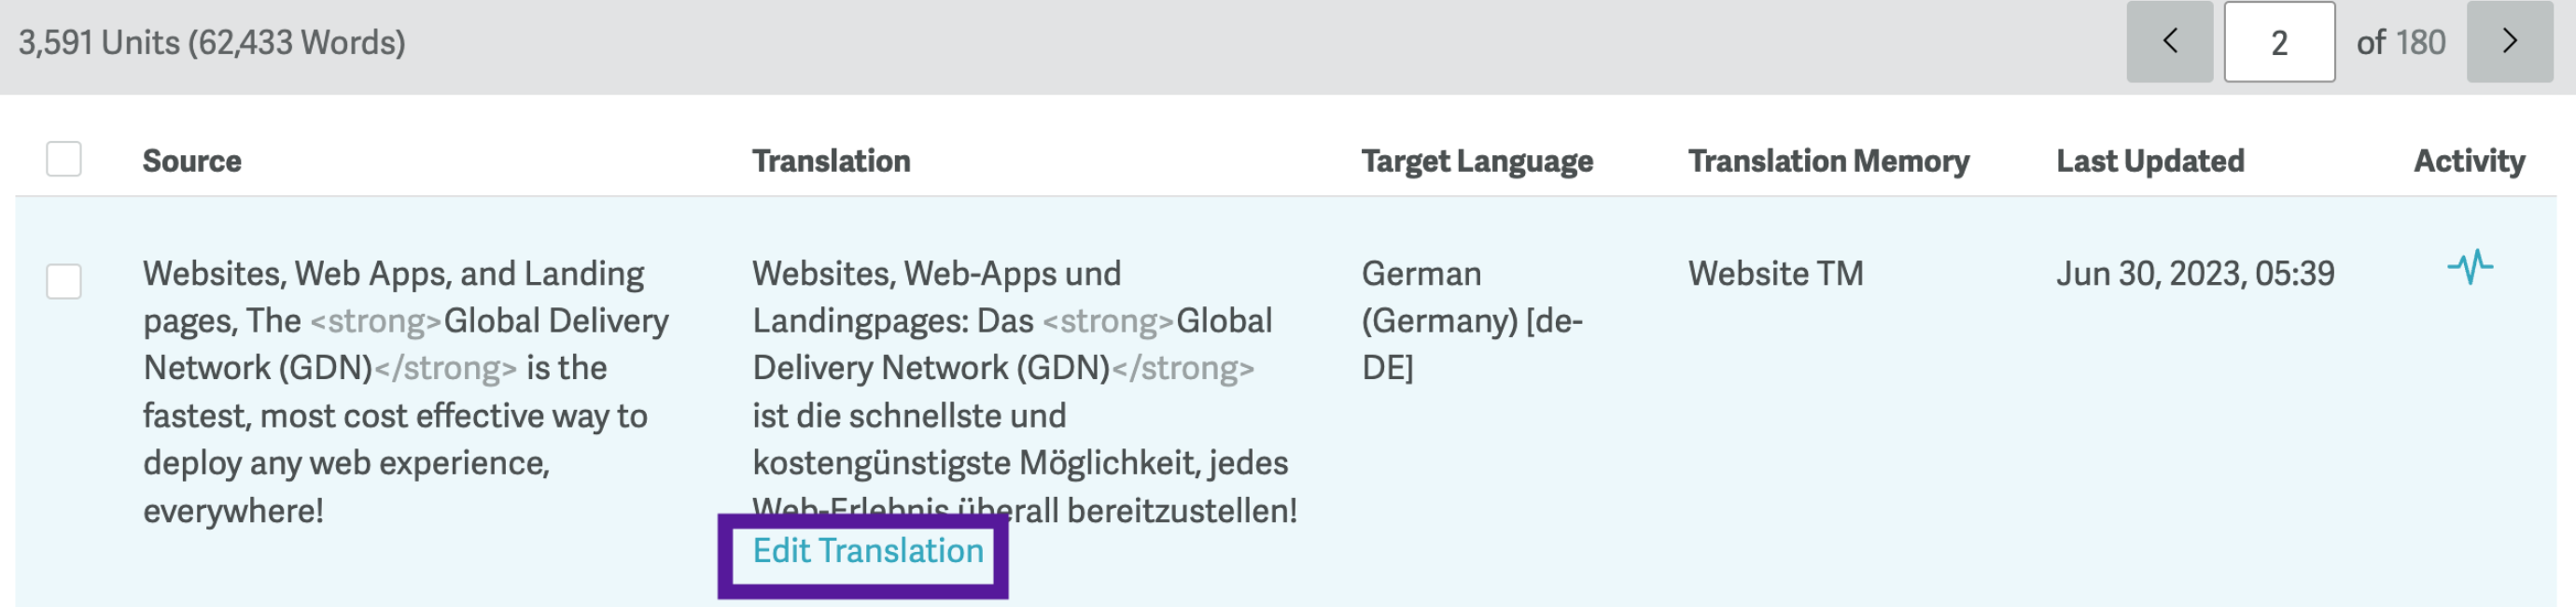Viewport: 2576px width, 607px height.
Task: Go to the previous page arrow
Action: (x=2169, y=41)
